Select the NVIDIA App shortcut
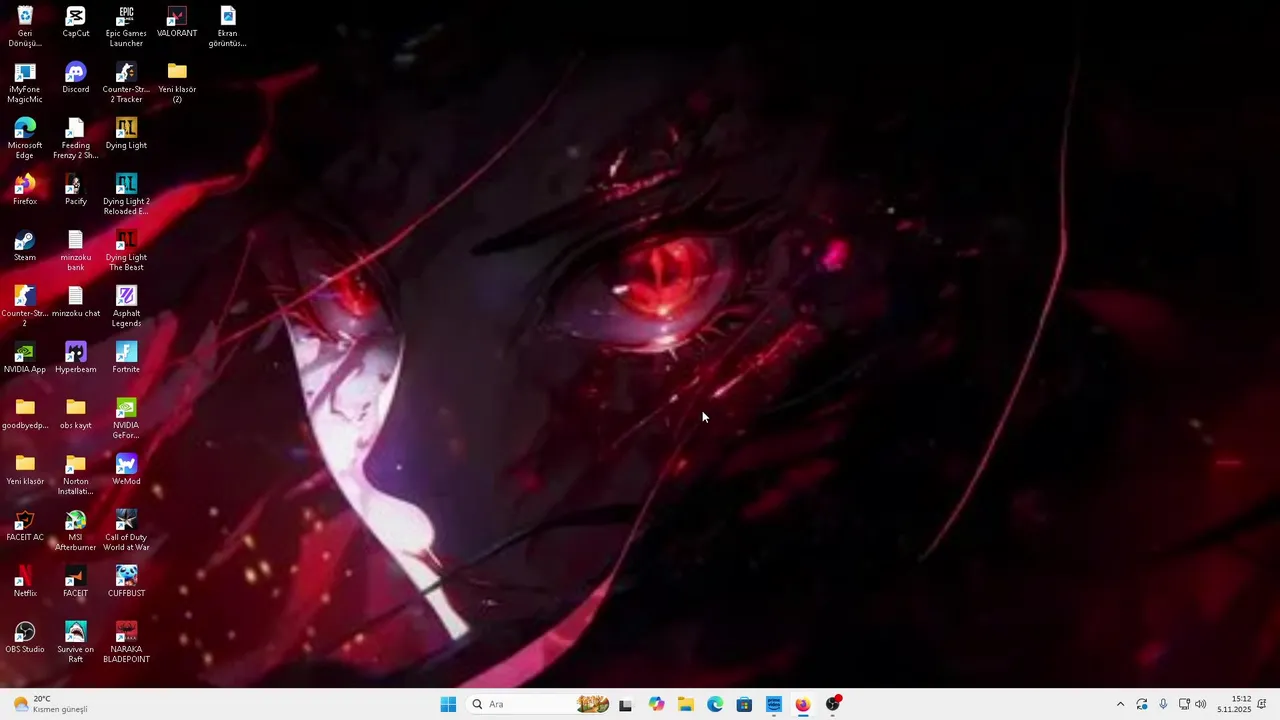This screenshot has width=1280, height=720. 25,358
